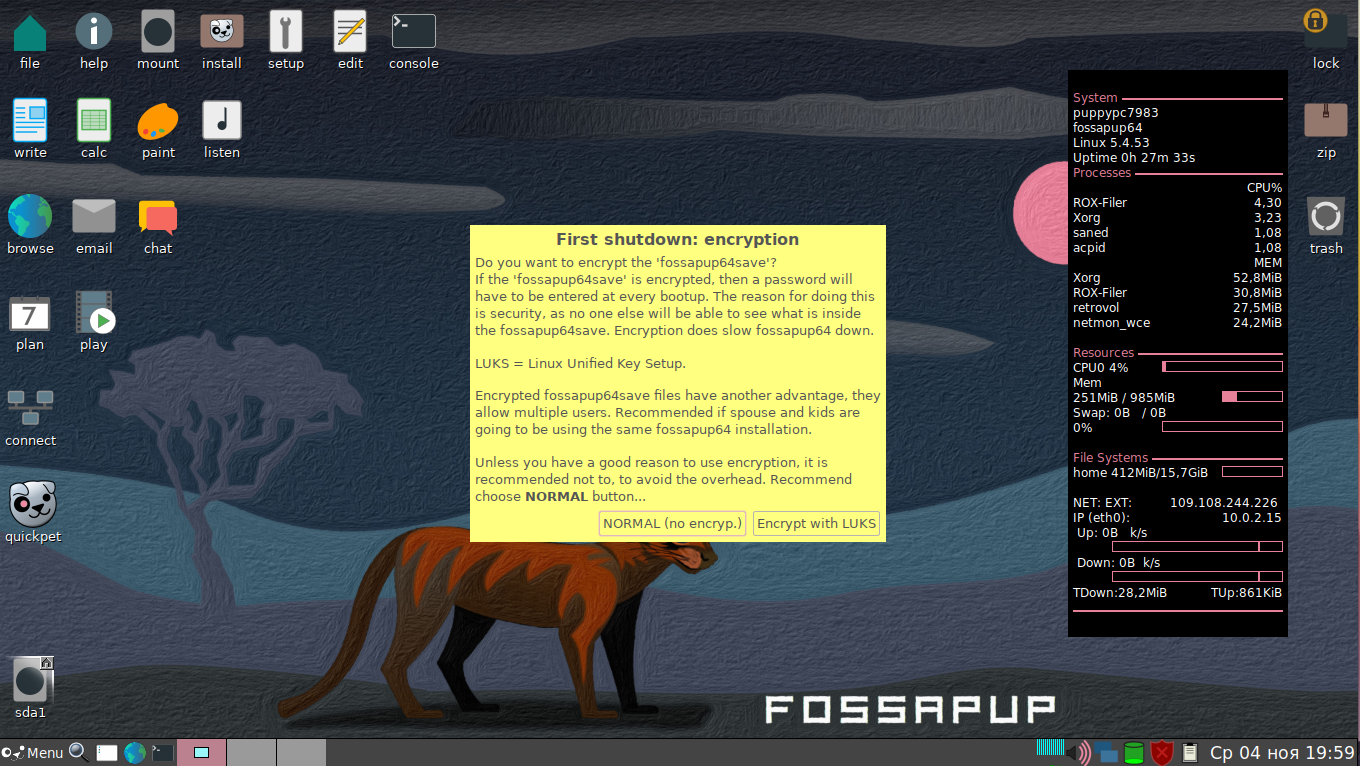1360x766 pixels.
Task: Click the 'CPU0 4%' resource label
Action: pos(1100,368)
